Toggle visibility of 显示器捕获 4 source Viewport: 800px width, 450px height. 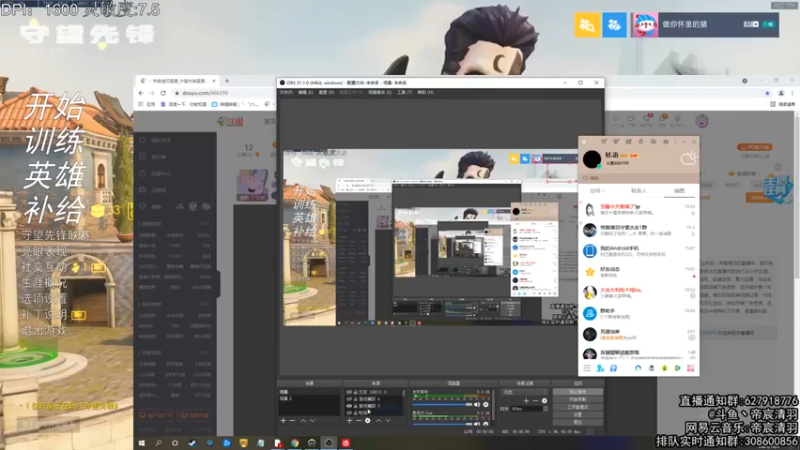pyautogui.click(x=349, y=399)
